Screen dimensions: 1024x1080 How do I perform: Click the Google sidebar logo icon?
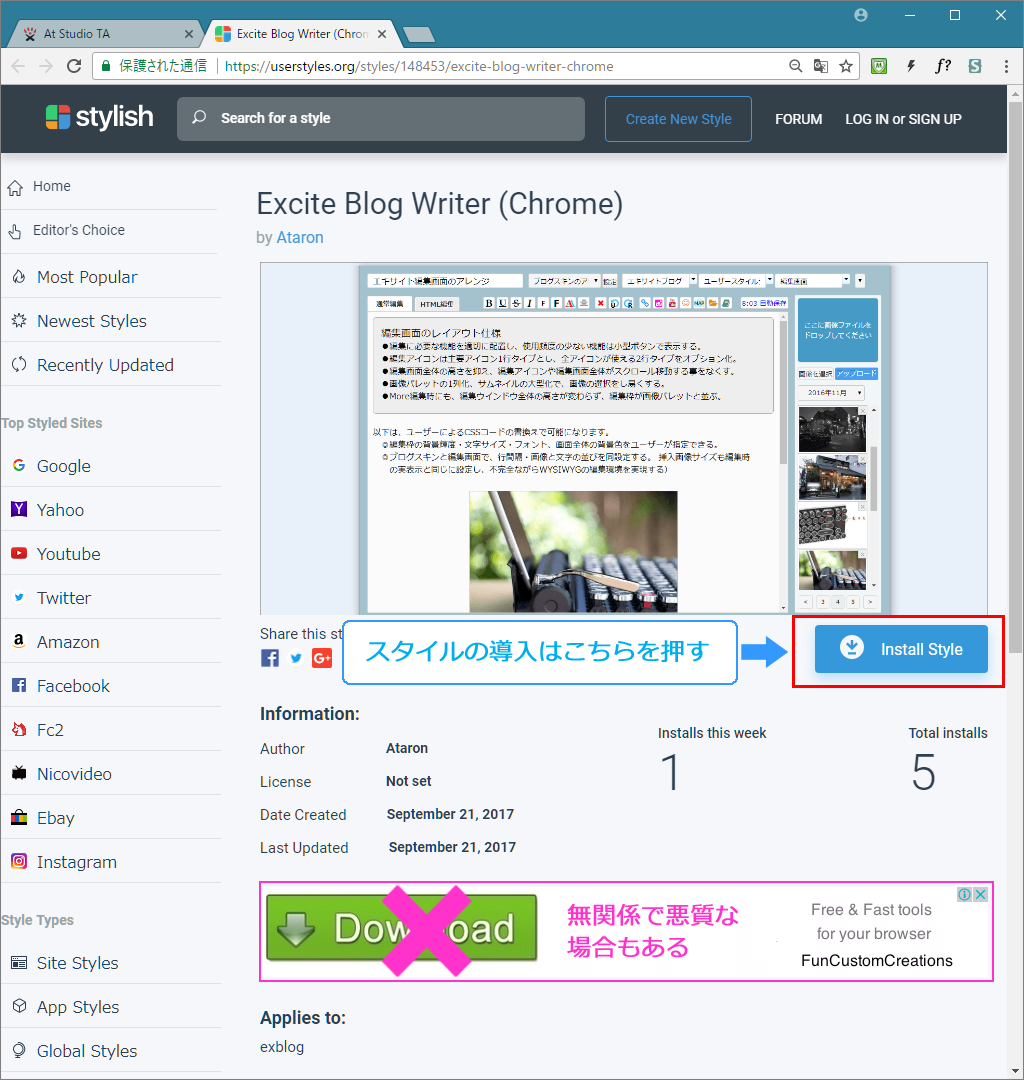[19, 466]
